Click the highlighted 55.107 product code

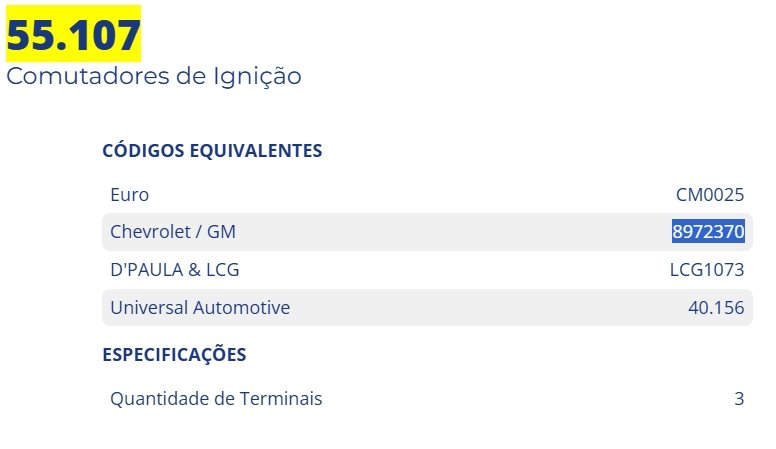click(73, 34)
